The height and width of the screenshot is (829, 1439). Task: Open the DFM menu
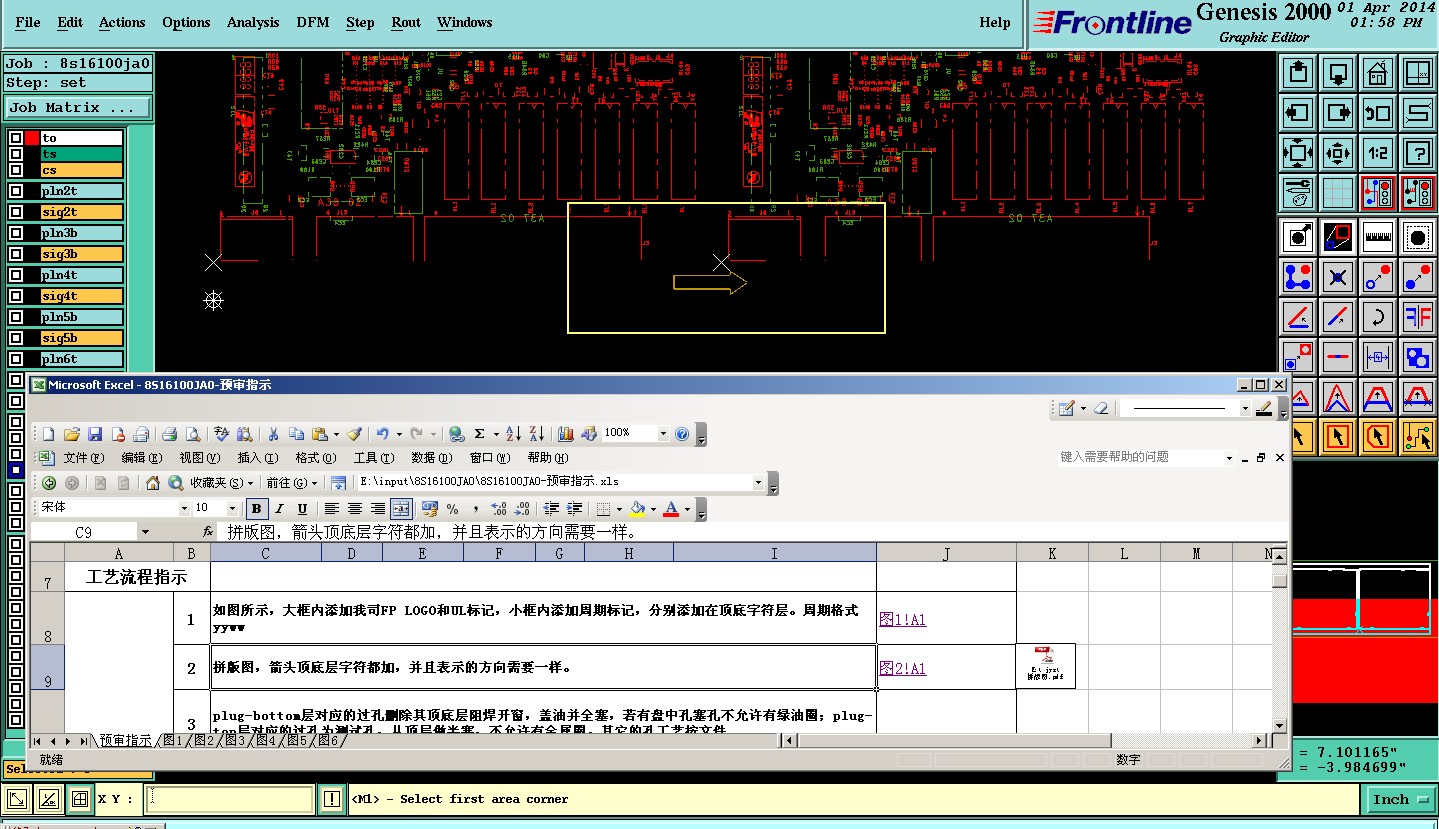pos(313,22)
